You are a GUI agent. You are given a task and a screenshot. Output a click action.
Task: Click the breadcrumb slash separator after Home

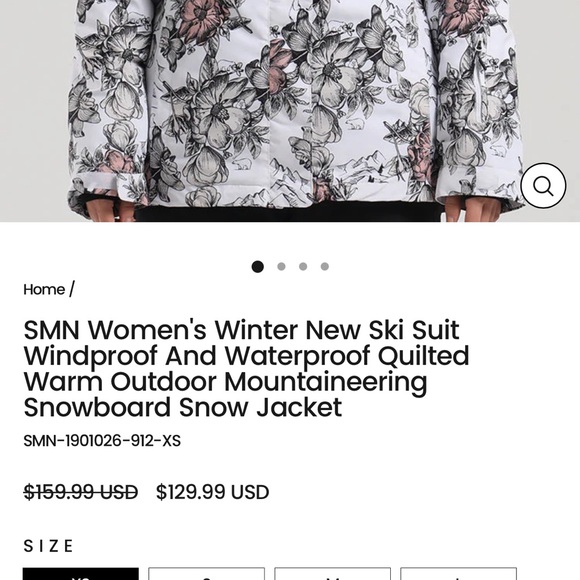pyautogui.click(x=72, y=289)
